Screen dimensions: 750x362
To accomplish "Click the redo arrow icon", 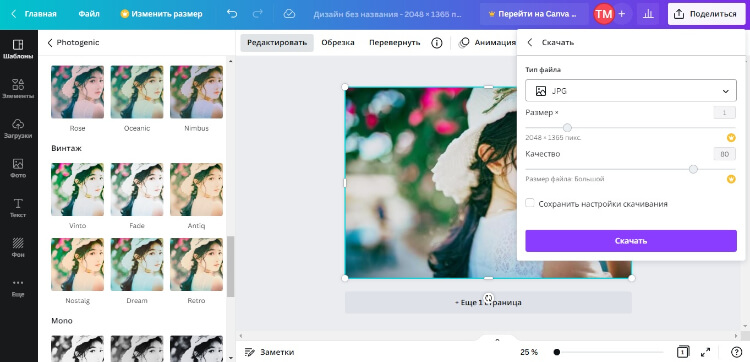I will (257, 14).
